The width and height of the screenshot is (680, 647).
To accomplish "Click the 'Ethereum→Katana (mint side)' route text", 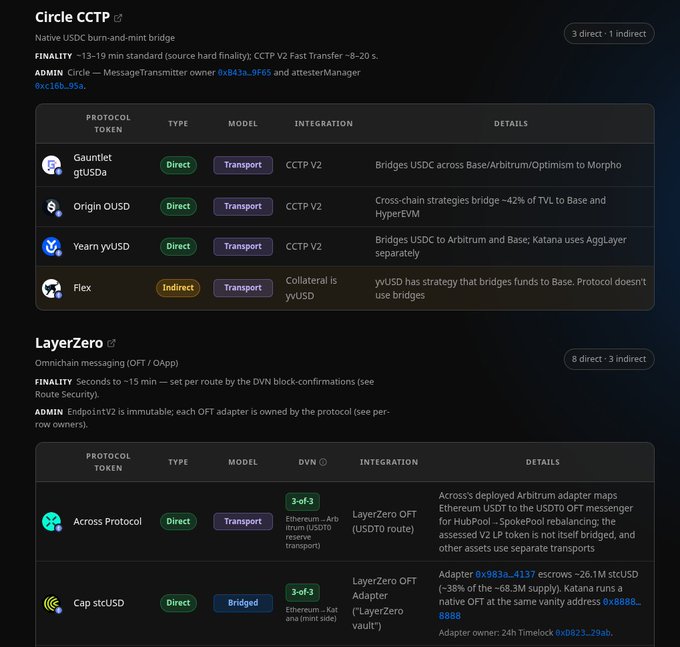I will (x=311, y=614).
